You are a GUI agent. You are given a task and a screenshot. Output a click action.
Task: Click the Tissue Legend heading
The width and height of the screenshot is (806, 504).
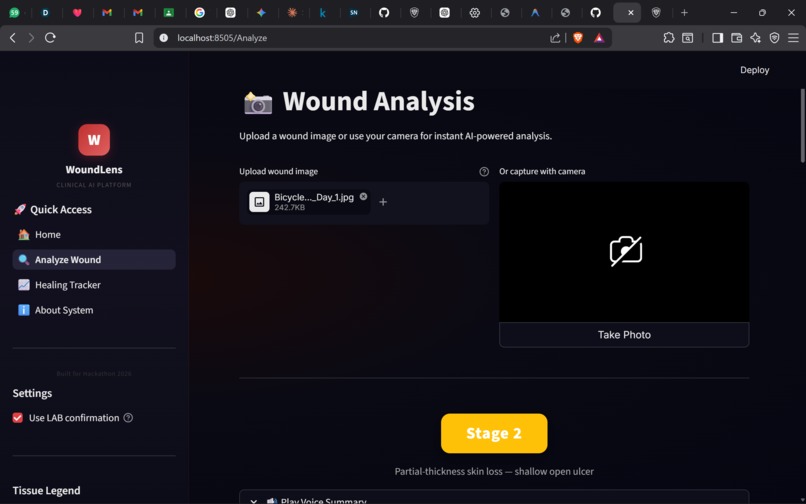[46, 491]
